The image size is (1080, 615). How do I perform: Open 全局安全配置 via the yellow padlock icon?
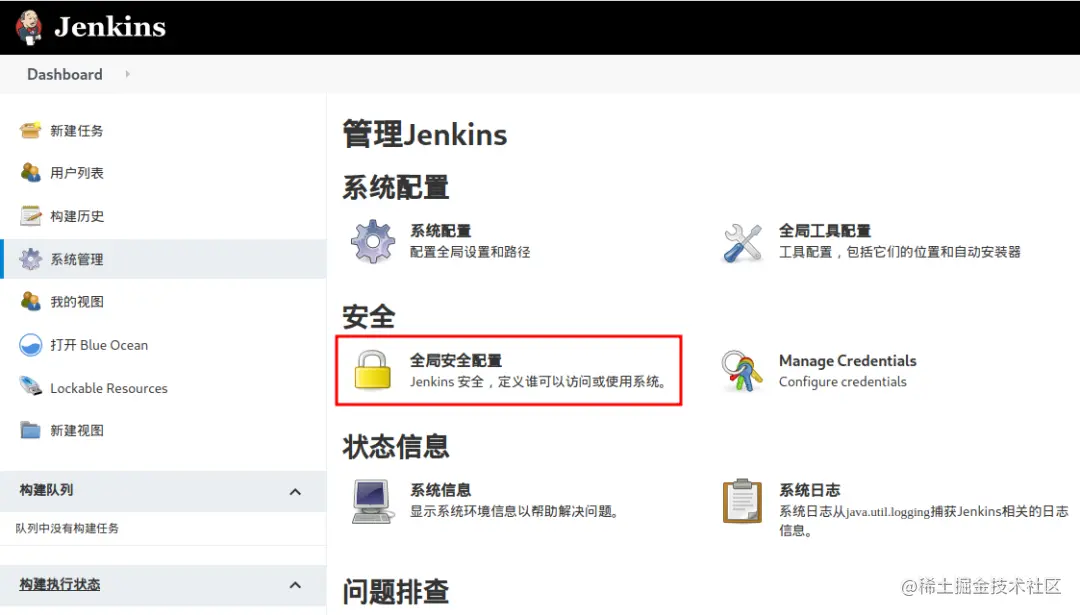[x=367, y=370]
